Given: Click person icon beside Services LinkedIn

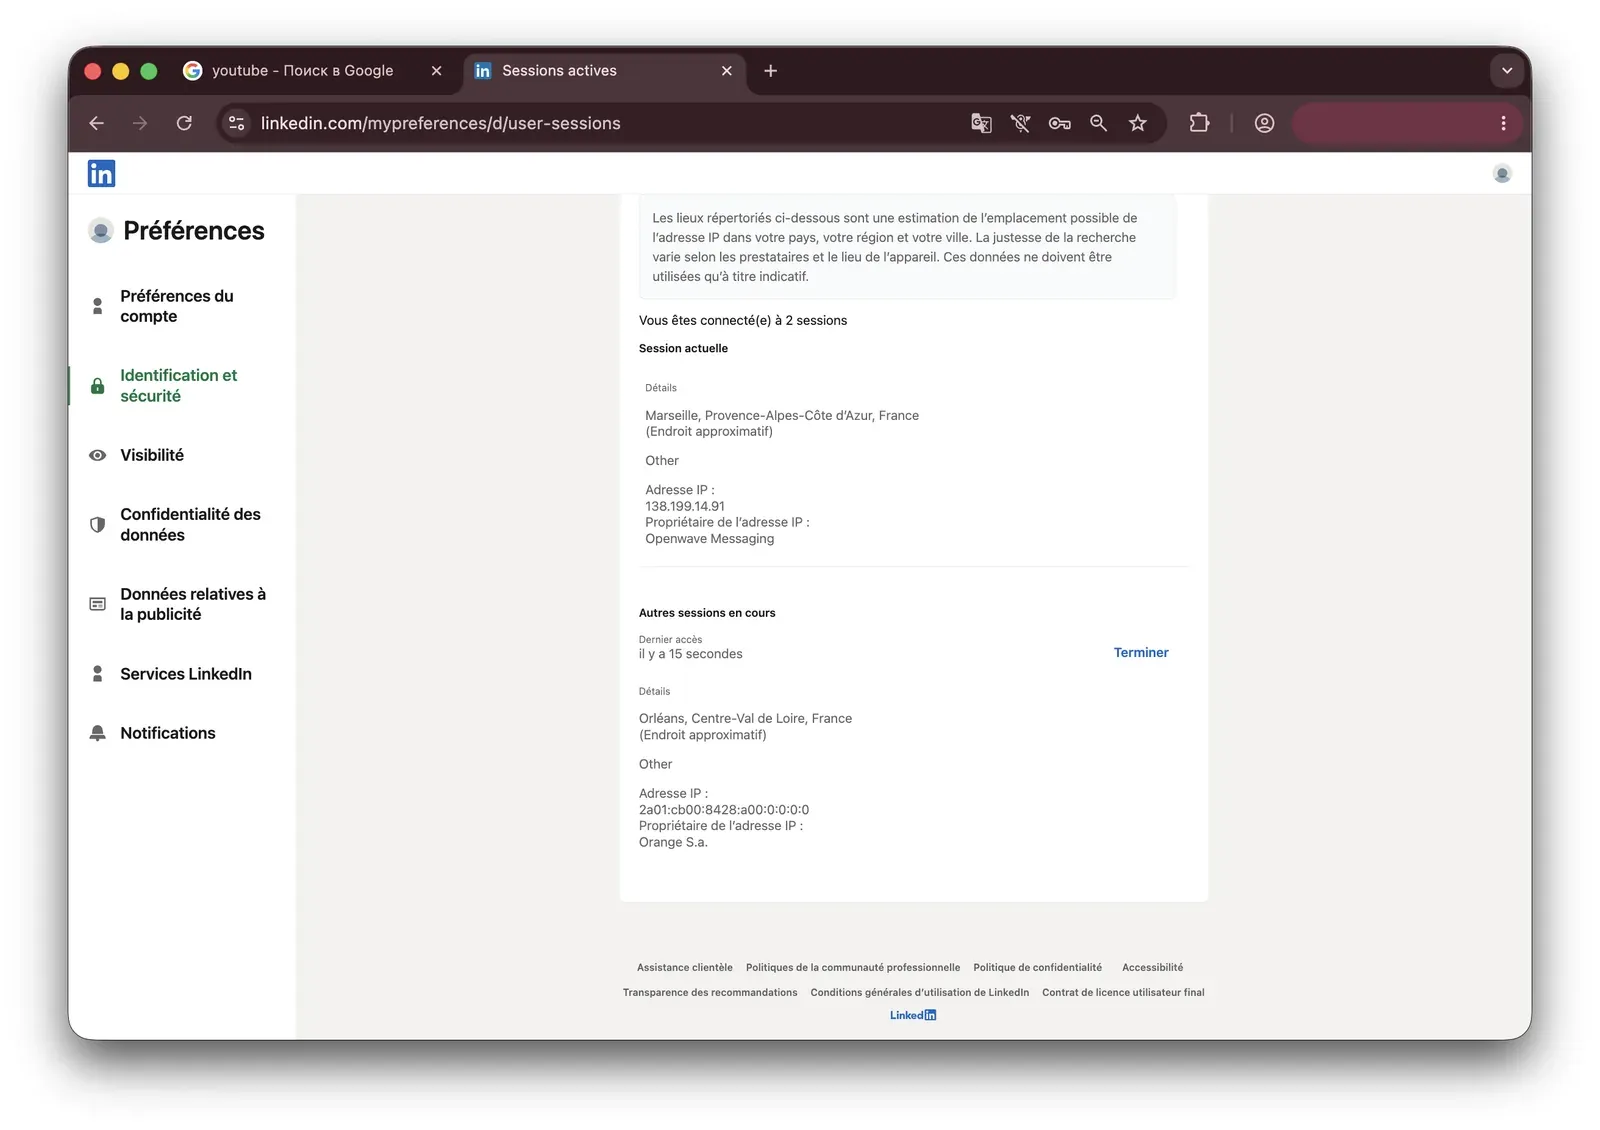Looking at the screenshot, I should 97,674.
